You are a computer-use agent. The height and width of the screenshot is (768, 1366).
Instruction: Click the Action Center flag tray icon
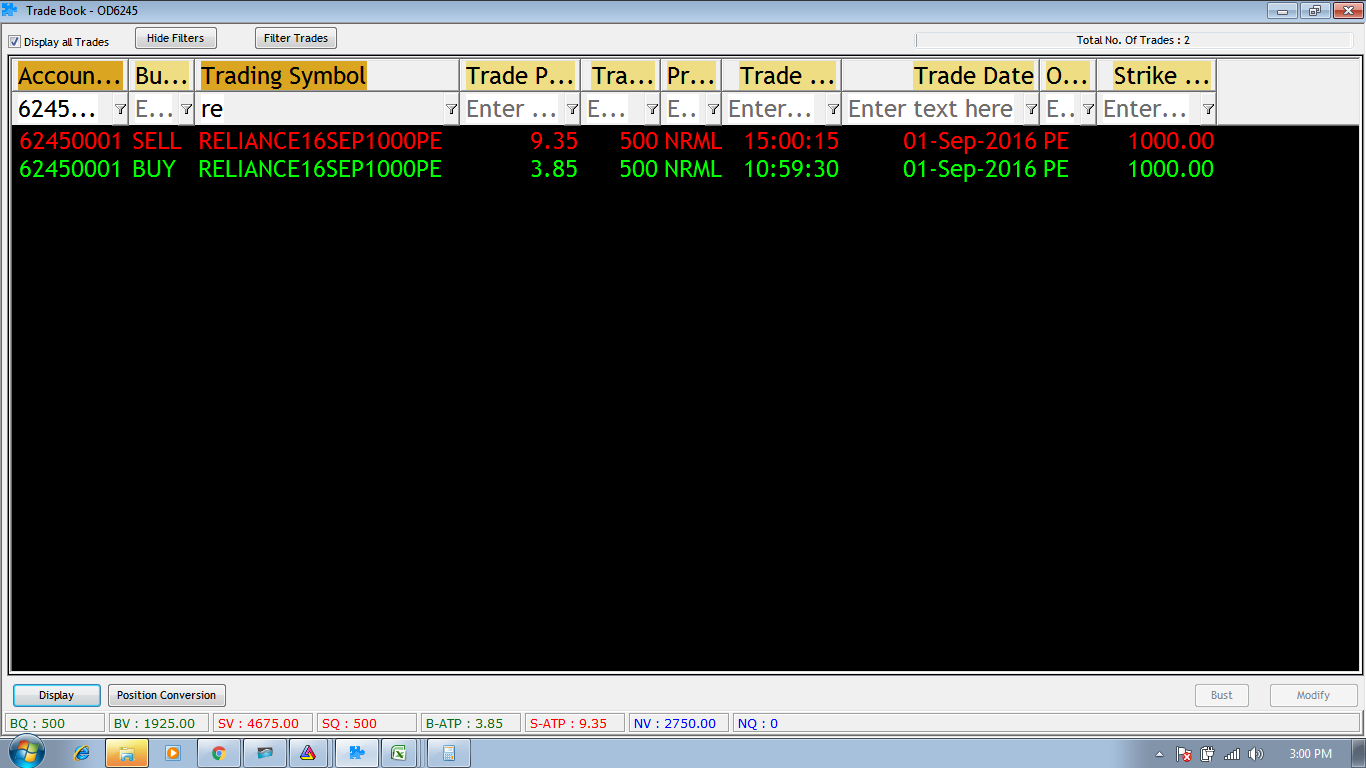pos(1184,754)
